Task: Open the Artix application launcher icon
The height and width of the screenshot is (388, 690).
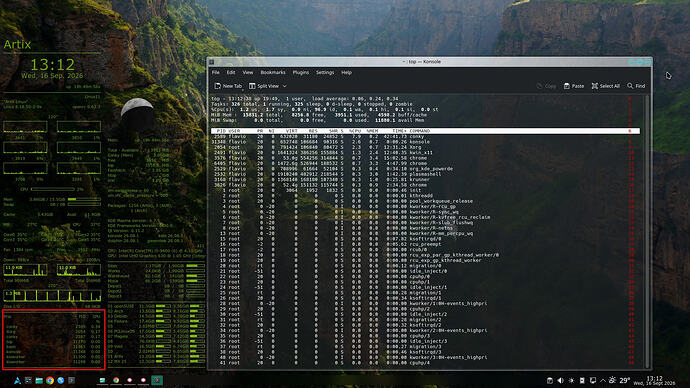Action: [x=17, y=381]
